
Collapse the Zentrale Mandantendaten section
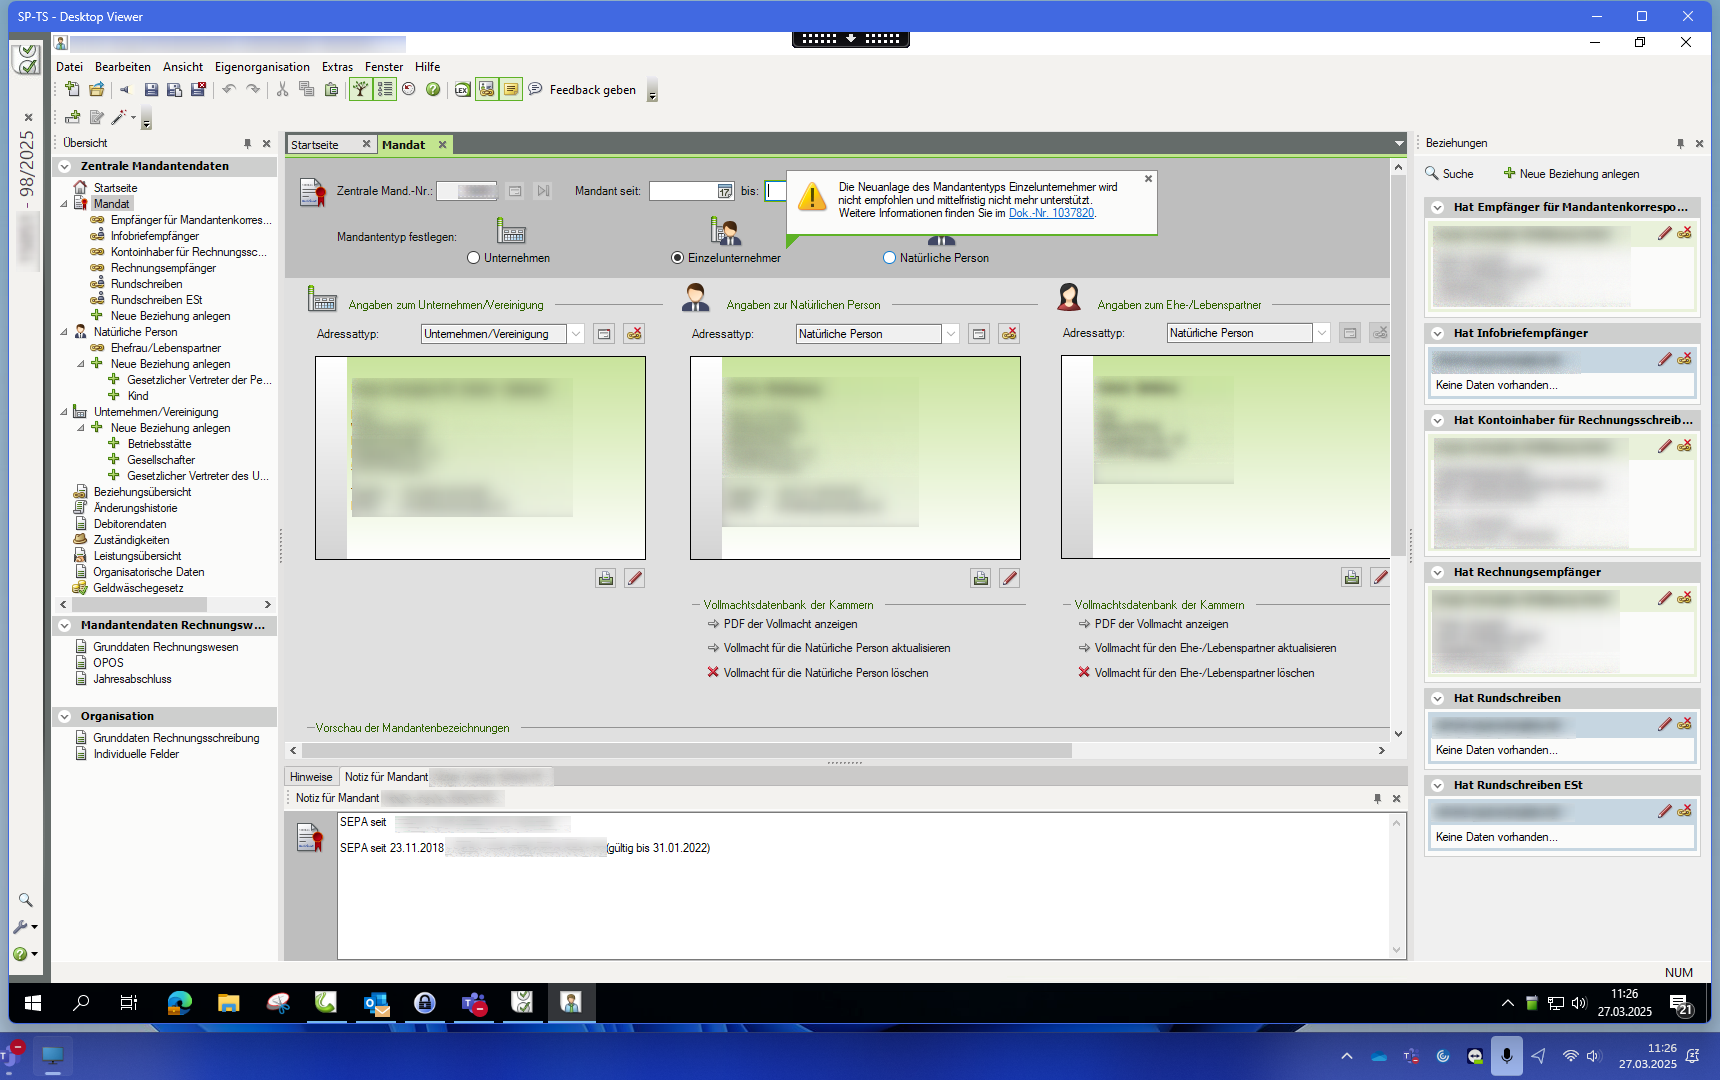click(x=65, y=167)
